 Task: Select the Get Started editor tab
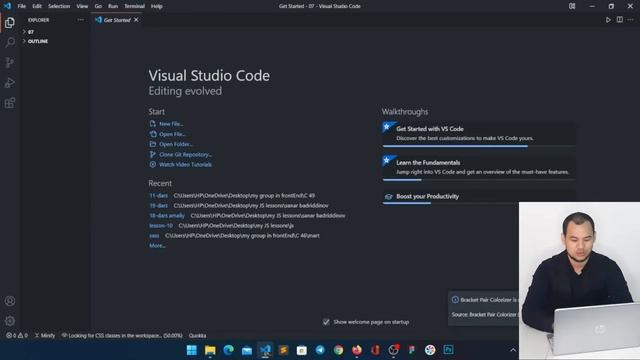[117, 20]
